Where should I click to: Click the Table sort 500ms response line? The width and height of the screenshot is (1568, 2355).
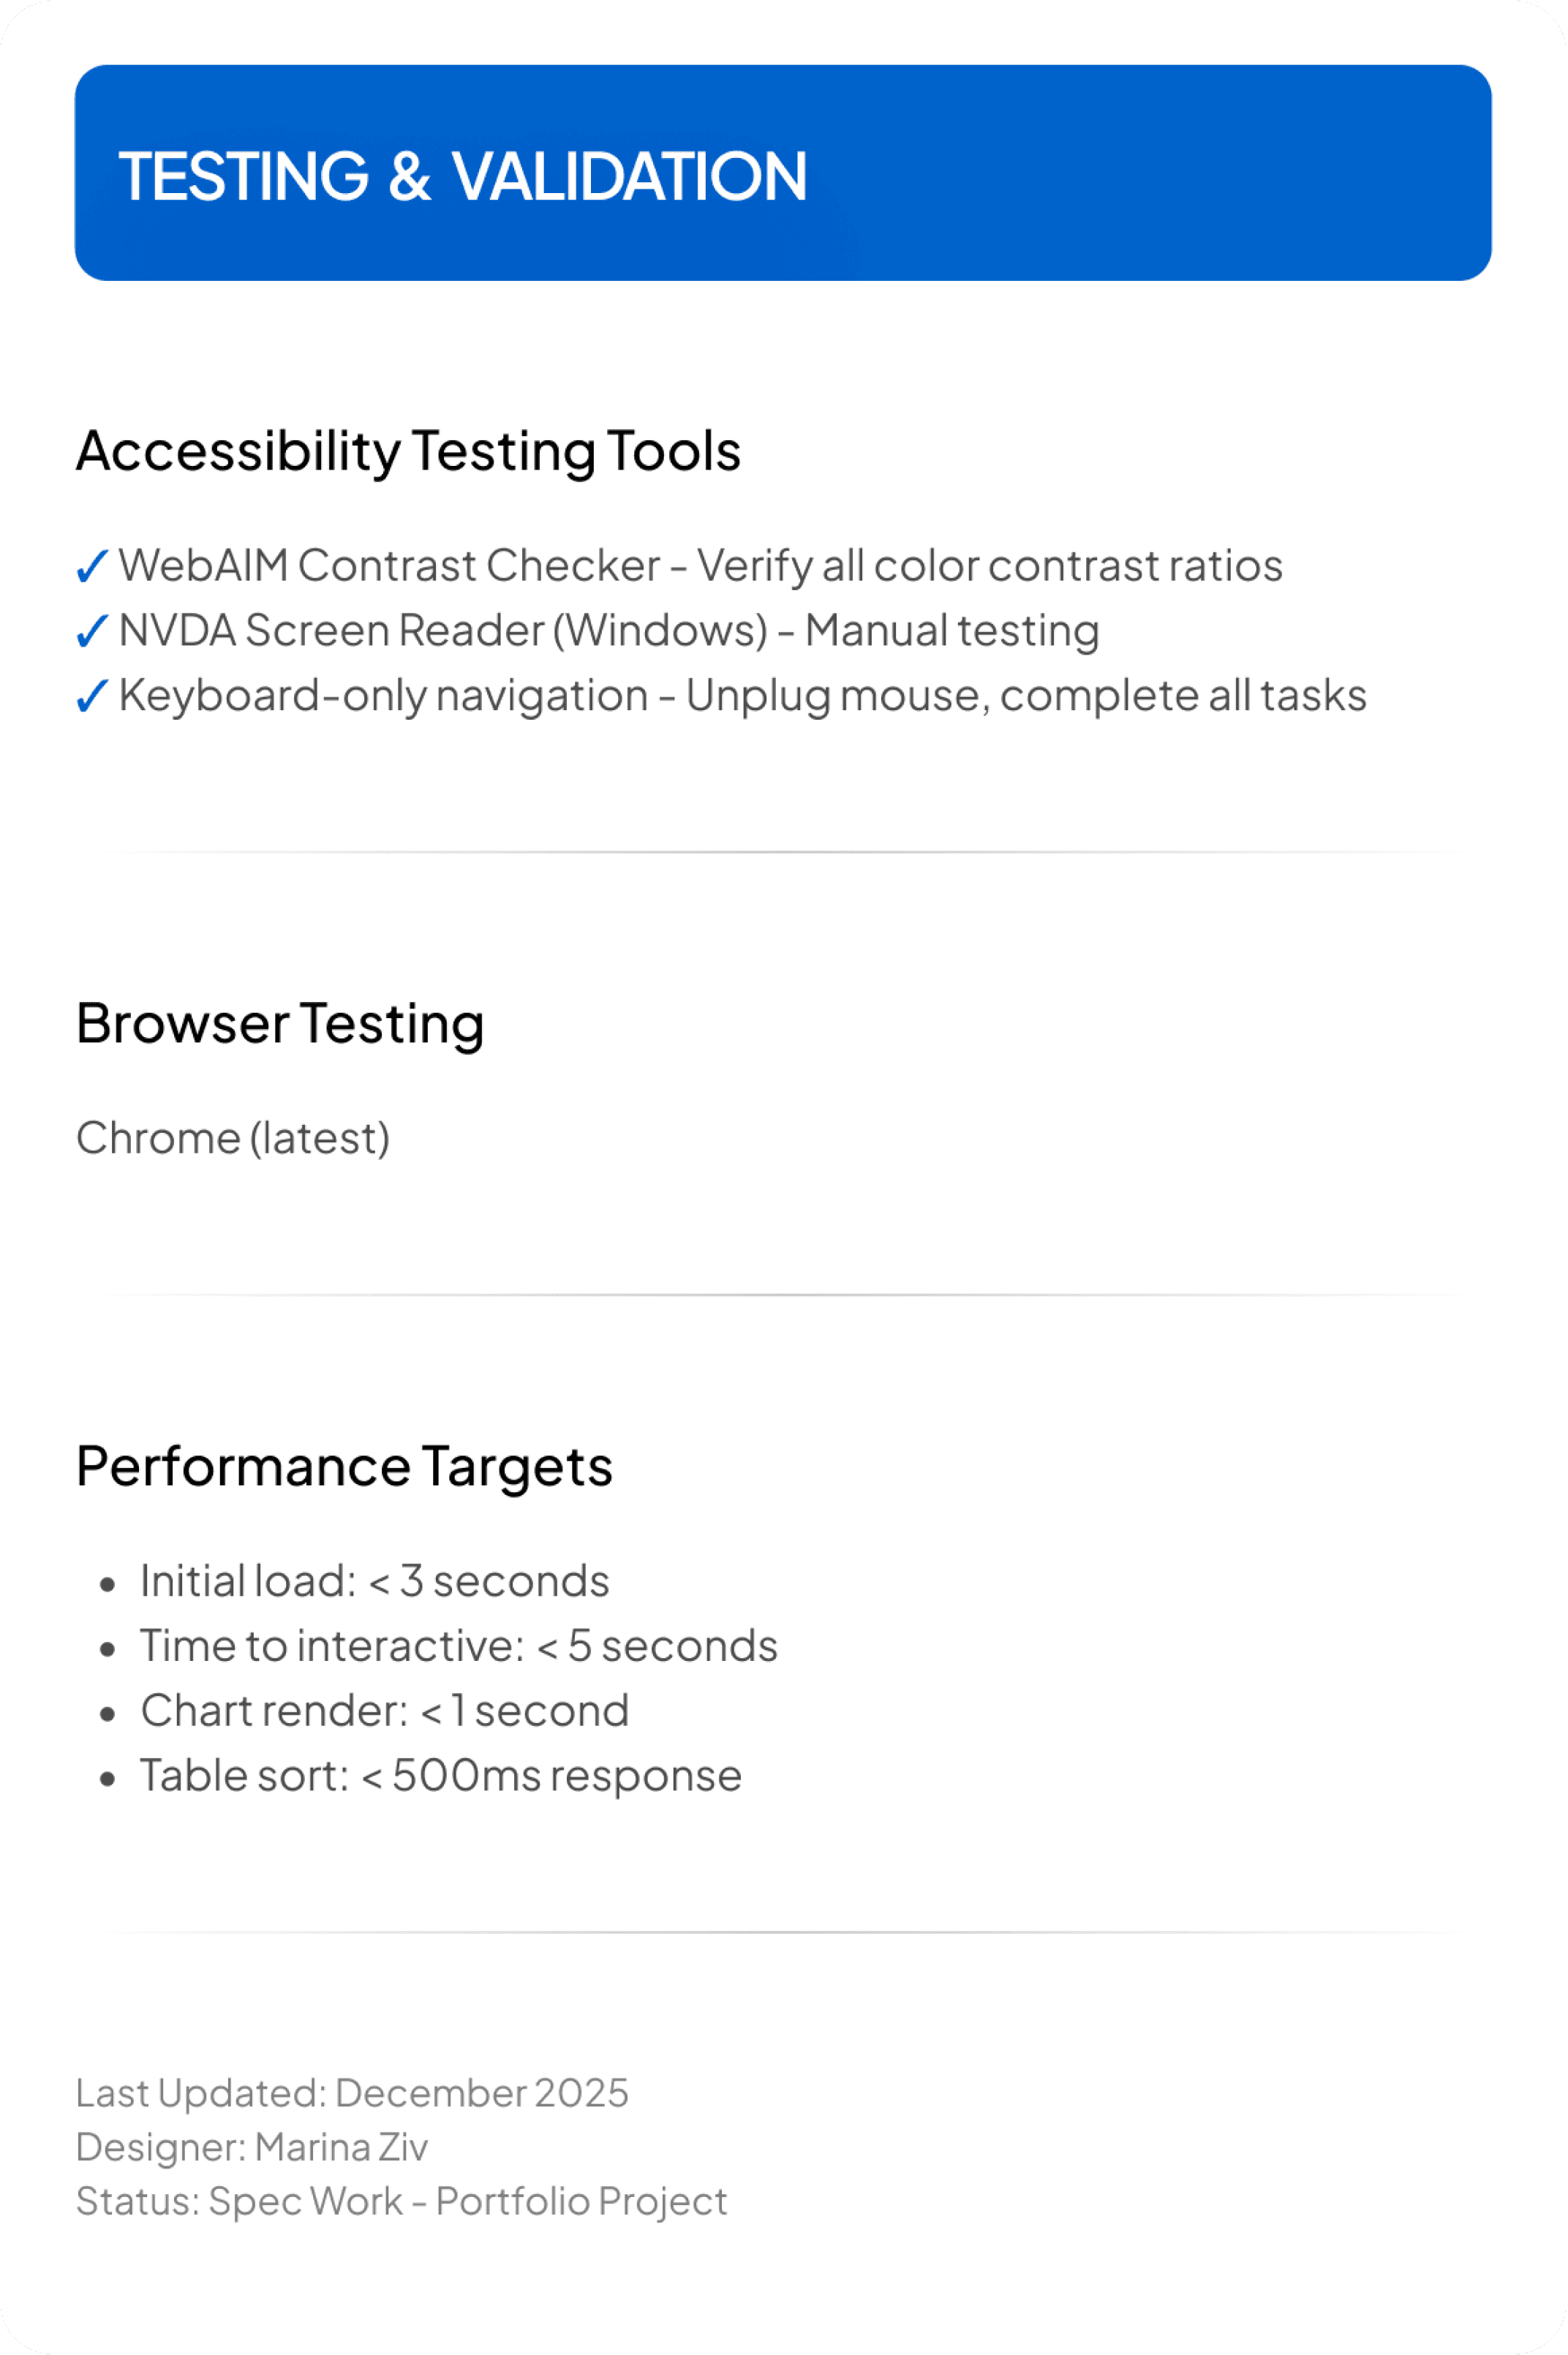coord(441,1777)
